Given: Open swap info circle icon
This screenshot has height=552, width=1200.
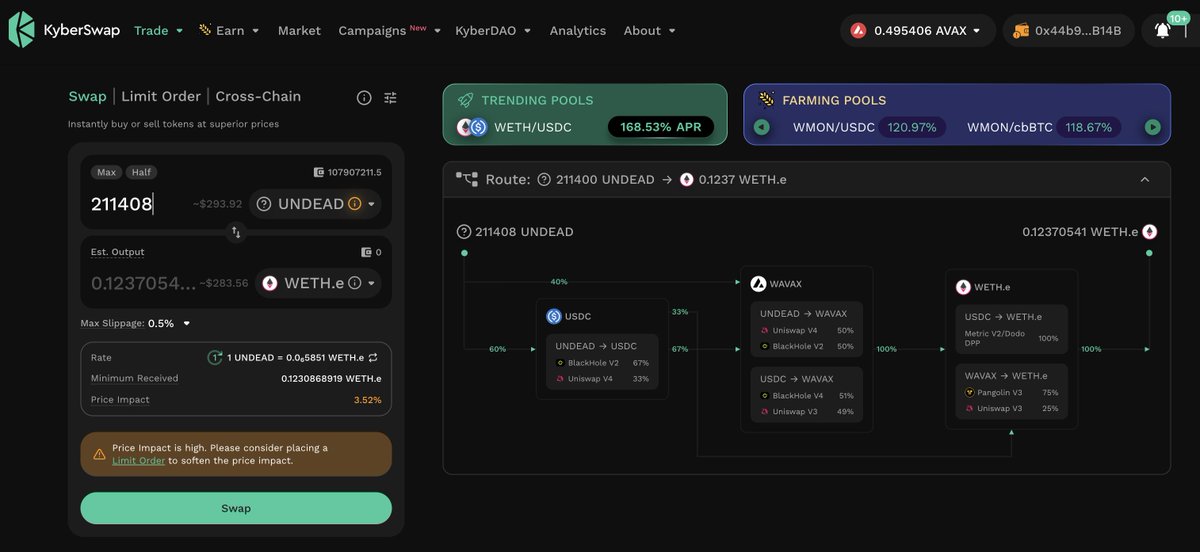Looking at the screenshot, I should tap(364, 97).
